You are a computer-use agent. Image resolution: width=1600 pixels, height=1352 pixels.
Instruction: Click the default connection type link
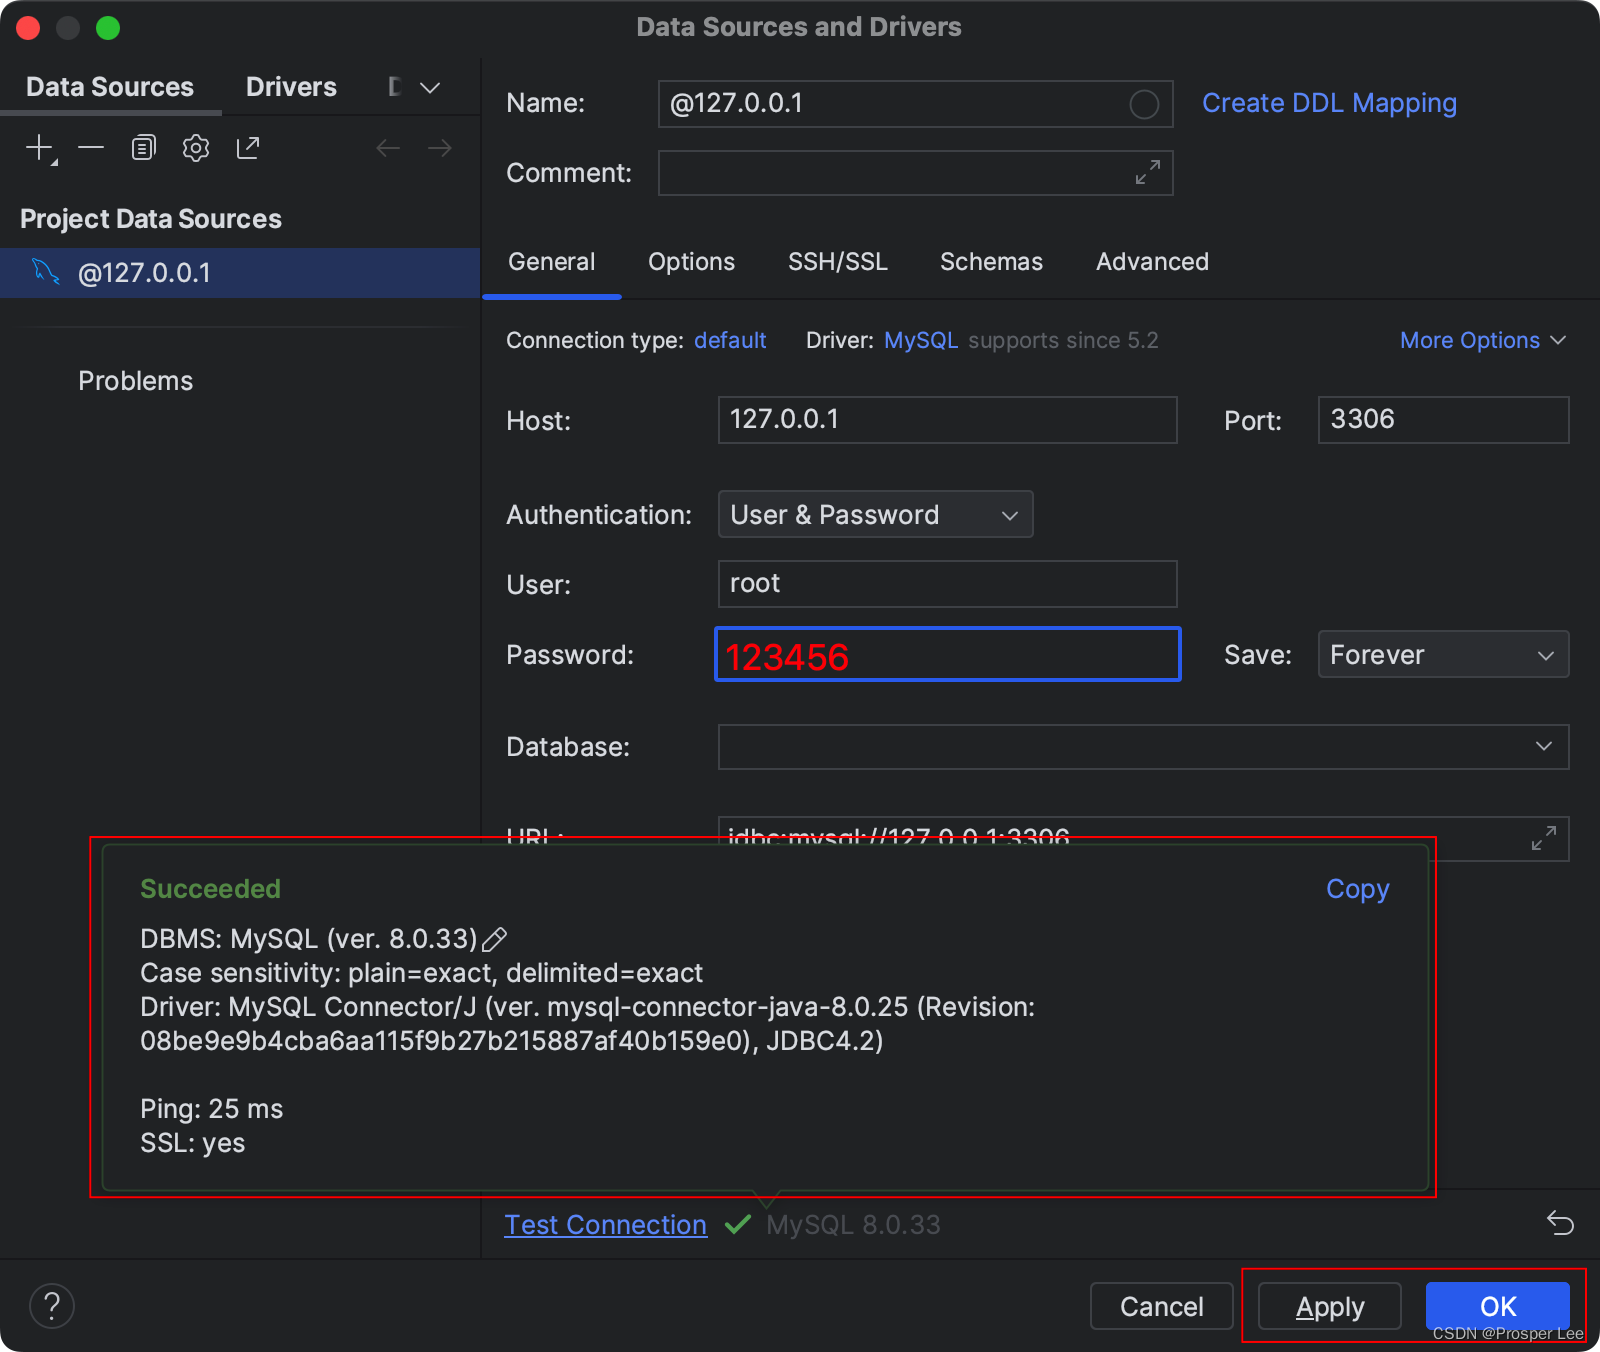coord(730,340)
